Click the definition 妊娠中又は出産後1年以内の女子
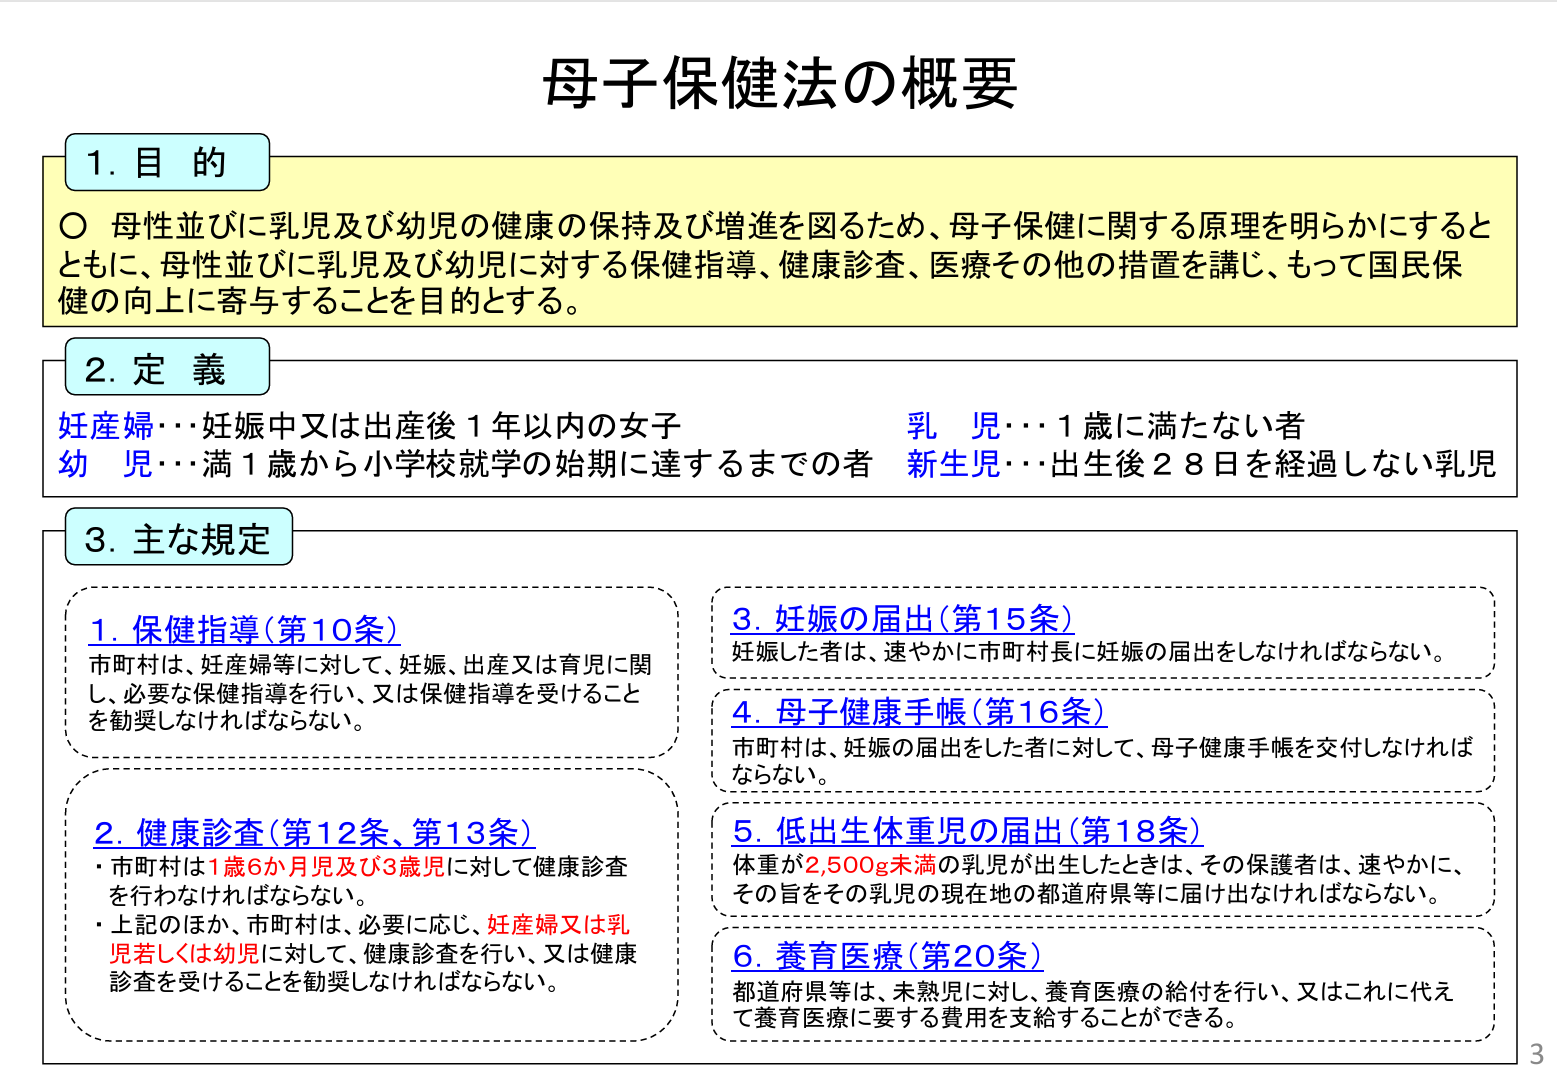 coord(442,426)
